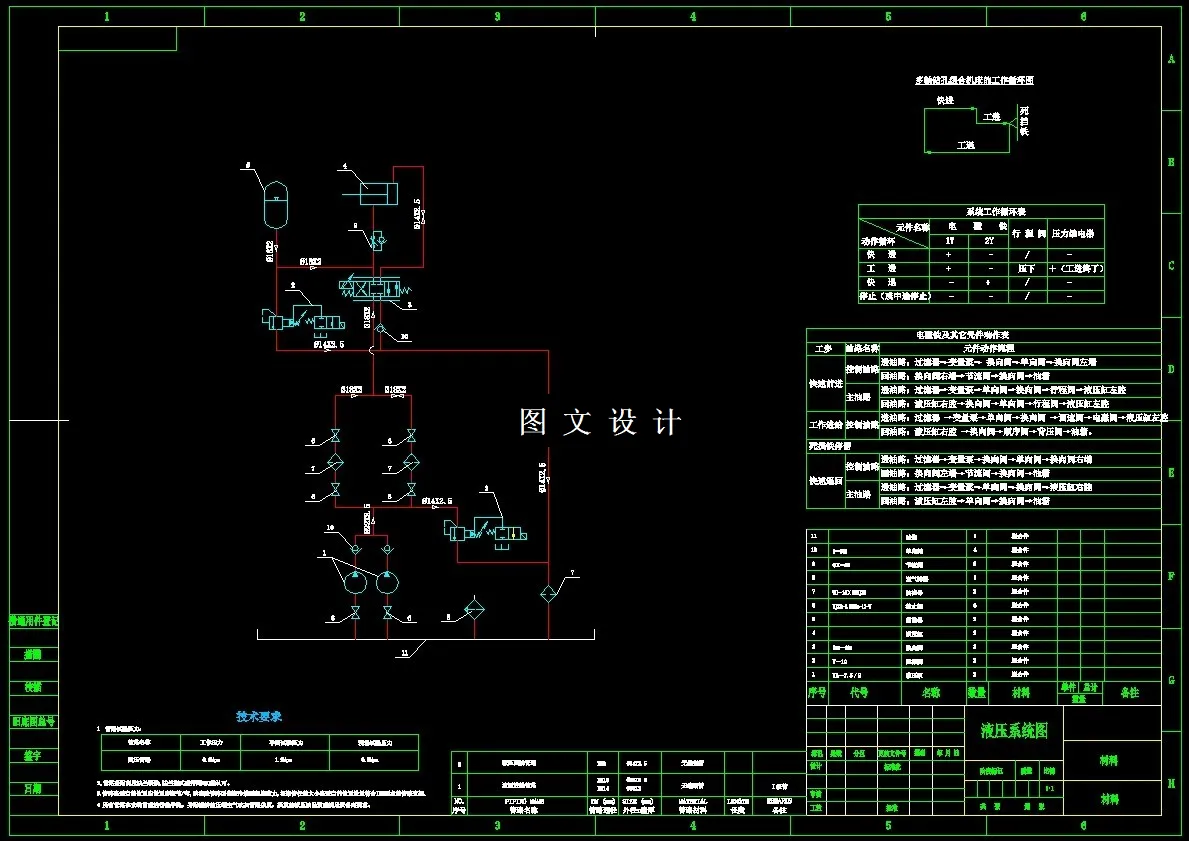
Task: Select the 电磁铁及其它元件动作表 table title
Action: coord(962,335)
